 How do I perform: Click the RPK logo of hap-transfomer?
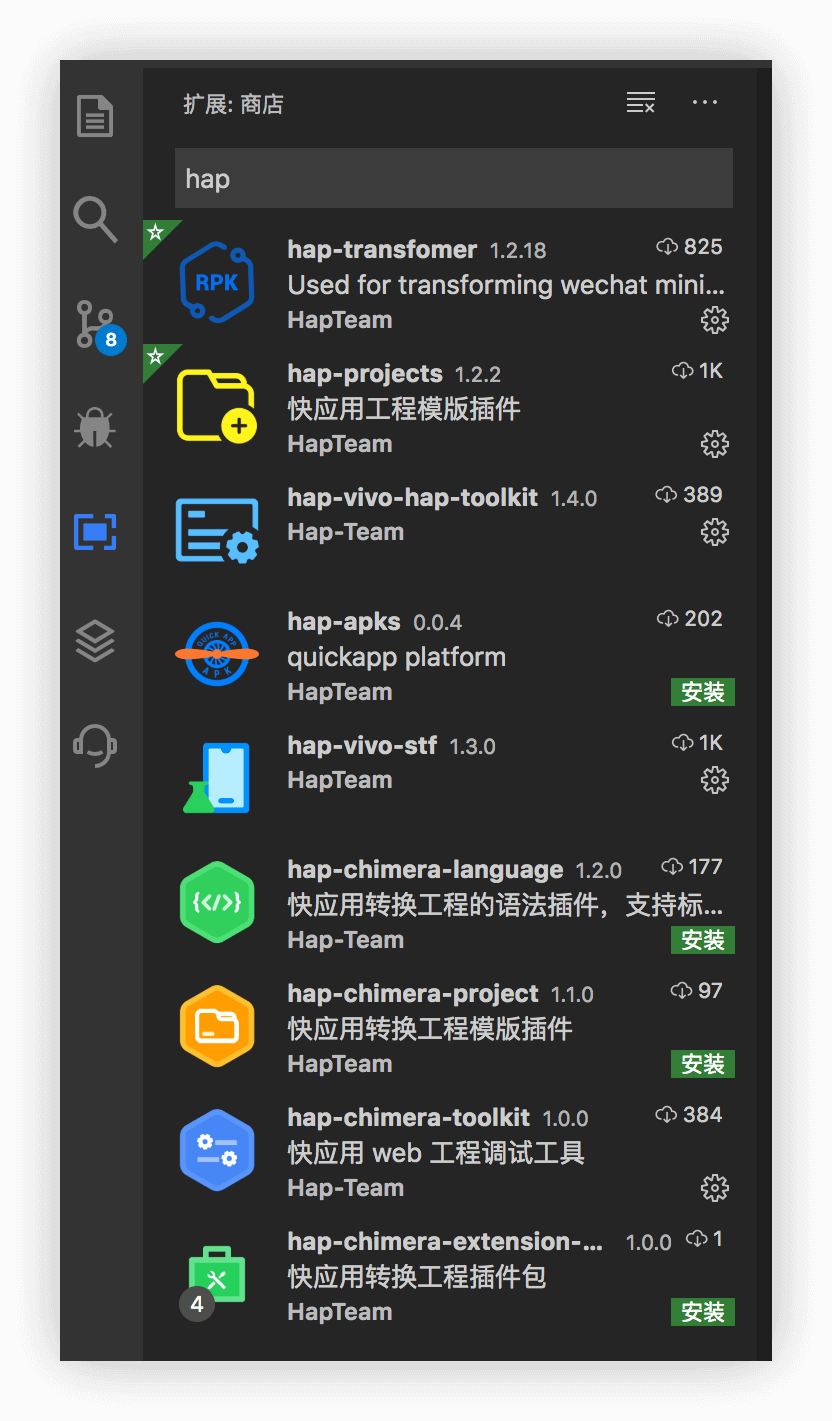click(217, 281)
